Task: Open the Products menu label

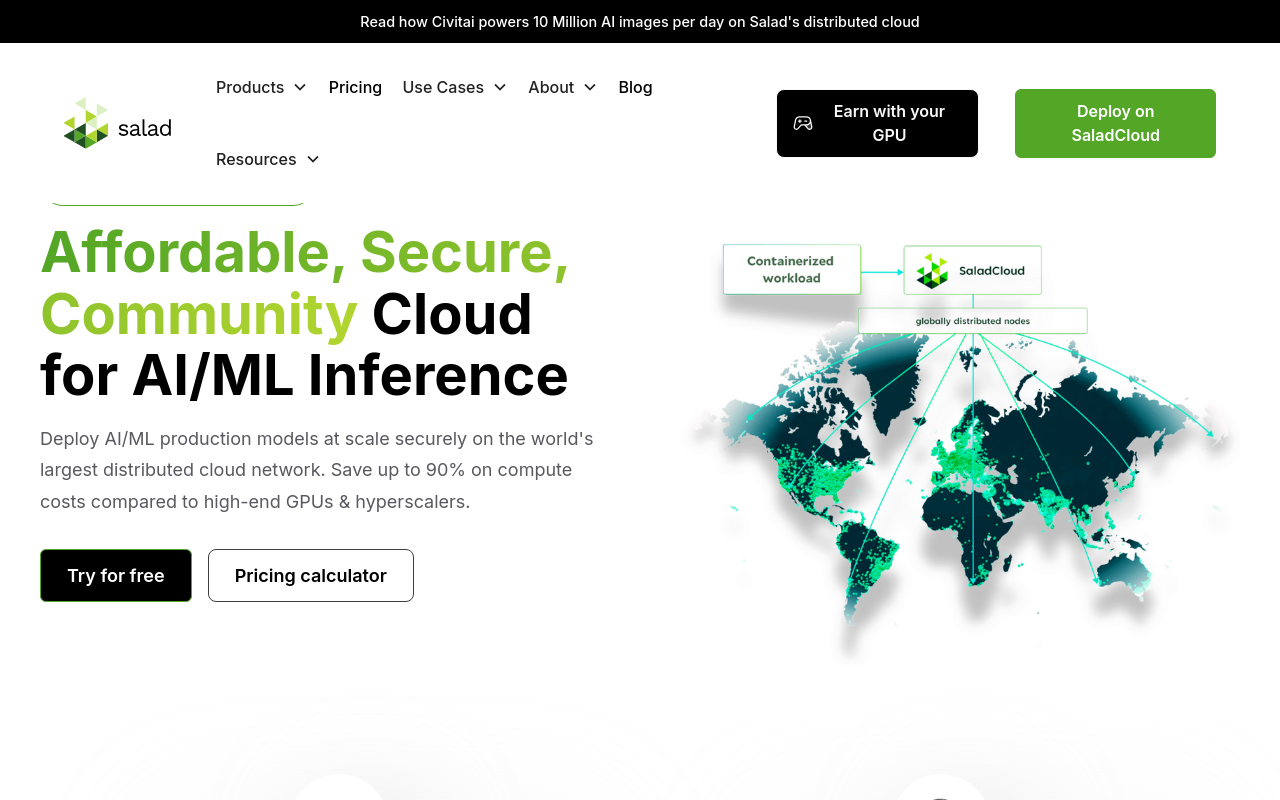Action: 250,87
